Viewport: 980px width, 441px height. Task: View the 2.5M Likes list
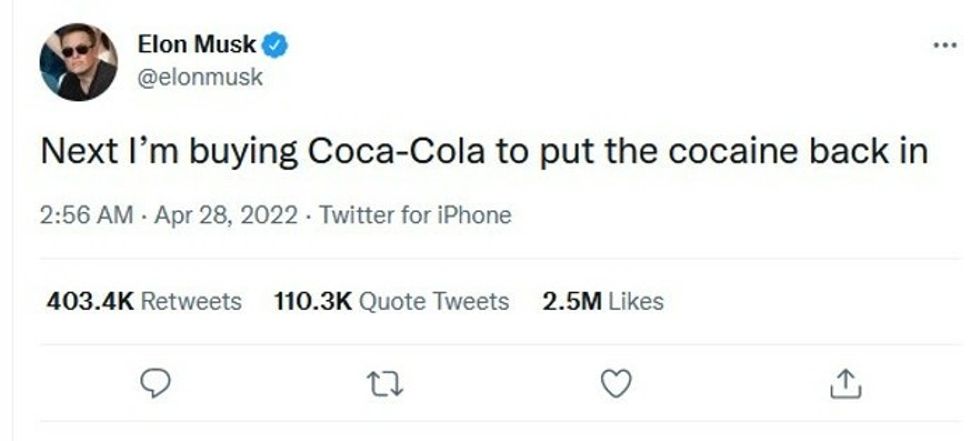pyautogui.click(x=602, y=301)
